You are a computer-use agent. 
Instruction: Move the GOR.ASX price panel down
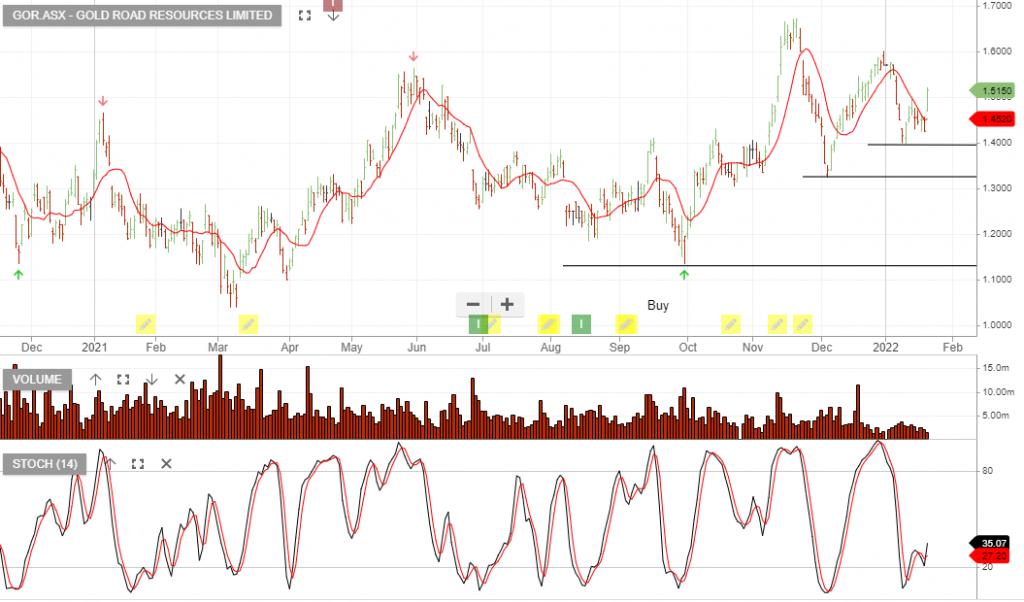333,15
